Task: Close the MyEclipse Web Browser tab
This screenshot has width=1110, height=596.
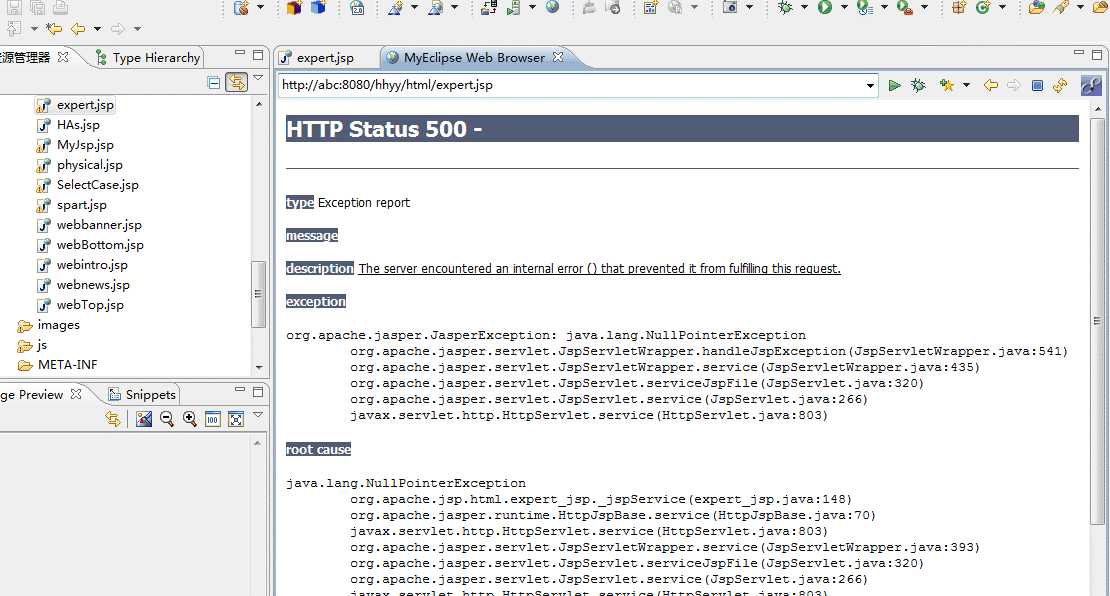Action: (558, 57)
